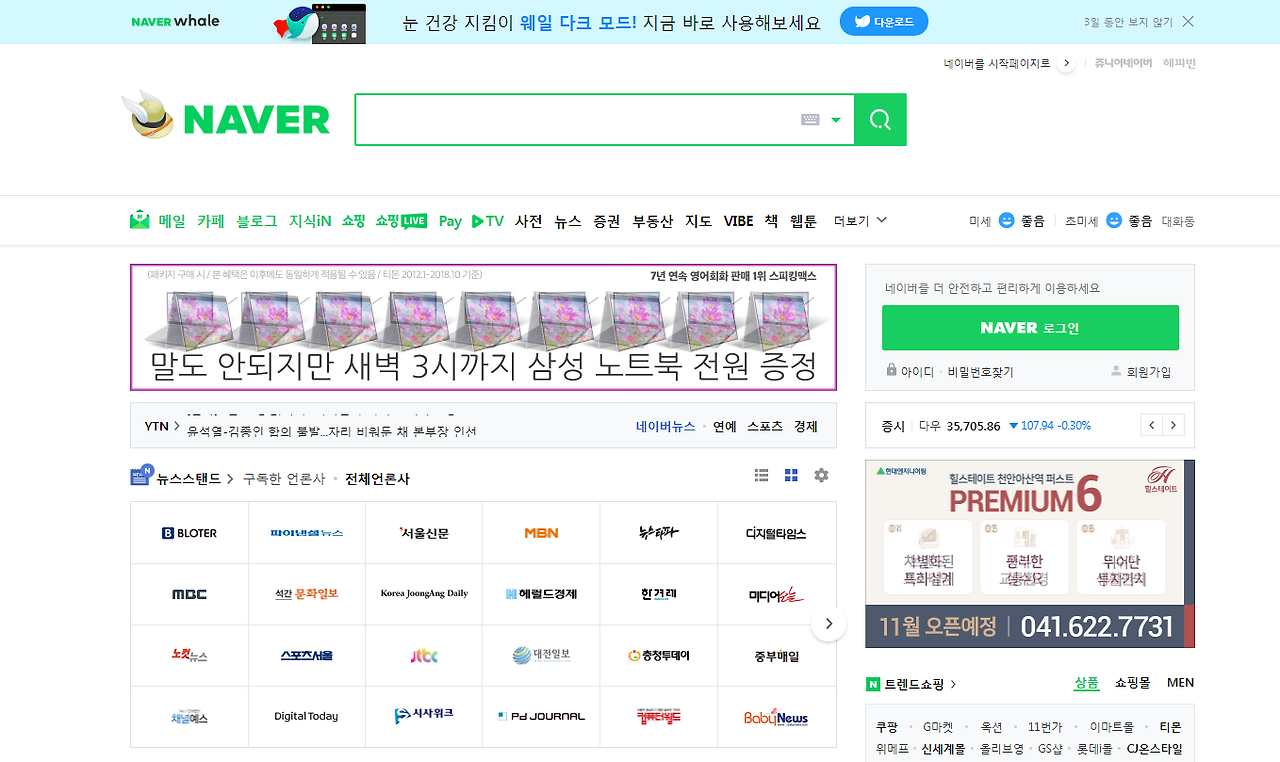Click 뉴스스탠드 newsstand icon
This screenshot has height=762, width=1280.
point(141,476)
